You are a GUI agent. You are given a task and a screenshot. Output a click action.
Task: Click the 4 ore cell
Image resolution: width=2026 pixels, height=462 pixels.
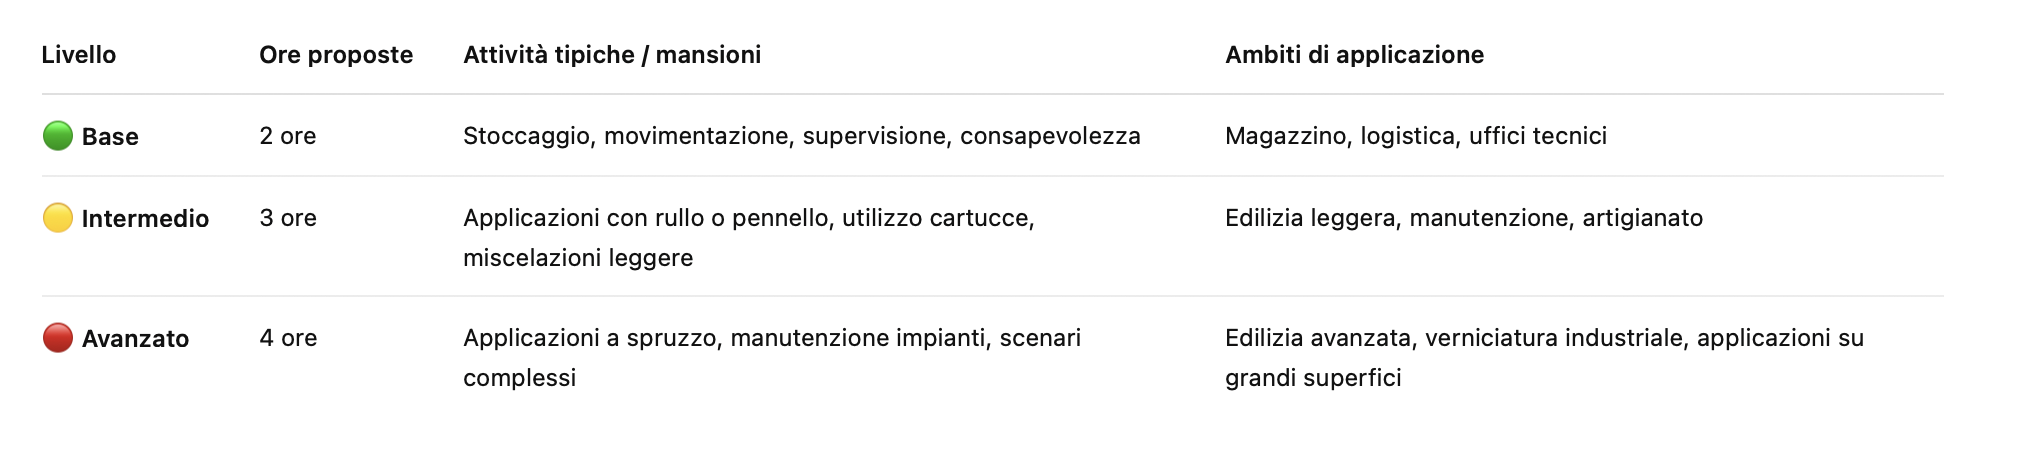coord(288,338)
